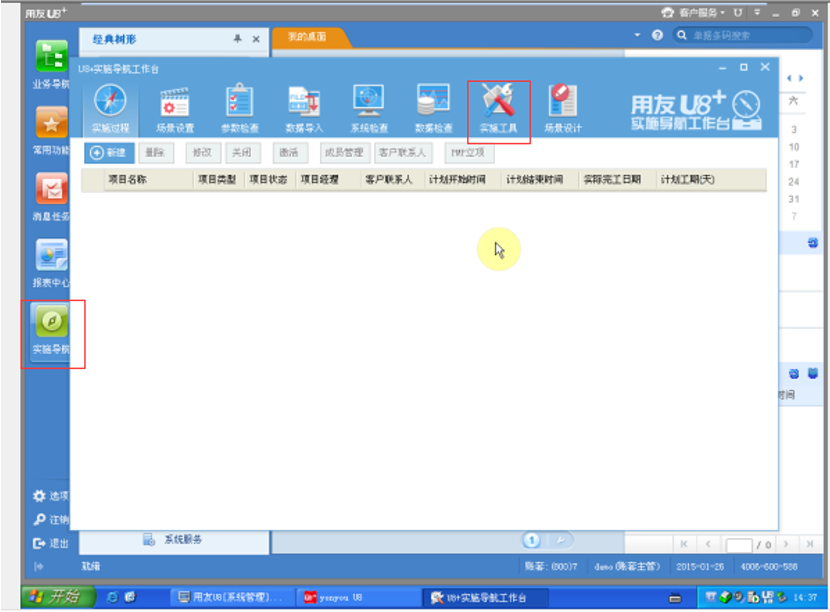Open the 实施工具 hammer and wrench icon
This screenshot has height=612, width=830.
[498, 109]
